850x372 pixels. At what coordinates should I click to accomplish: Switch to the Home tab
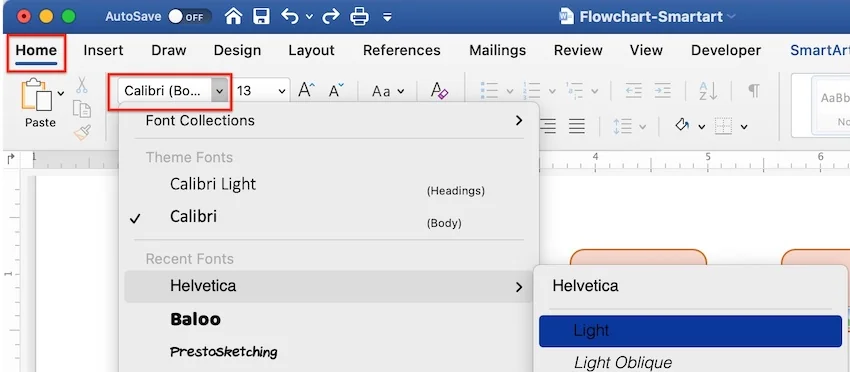tap(36, 50)
